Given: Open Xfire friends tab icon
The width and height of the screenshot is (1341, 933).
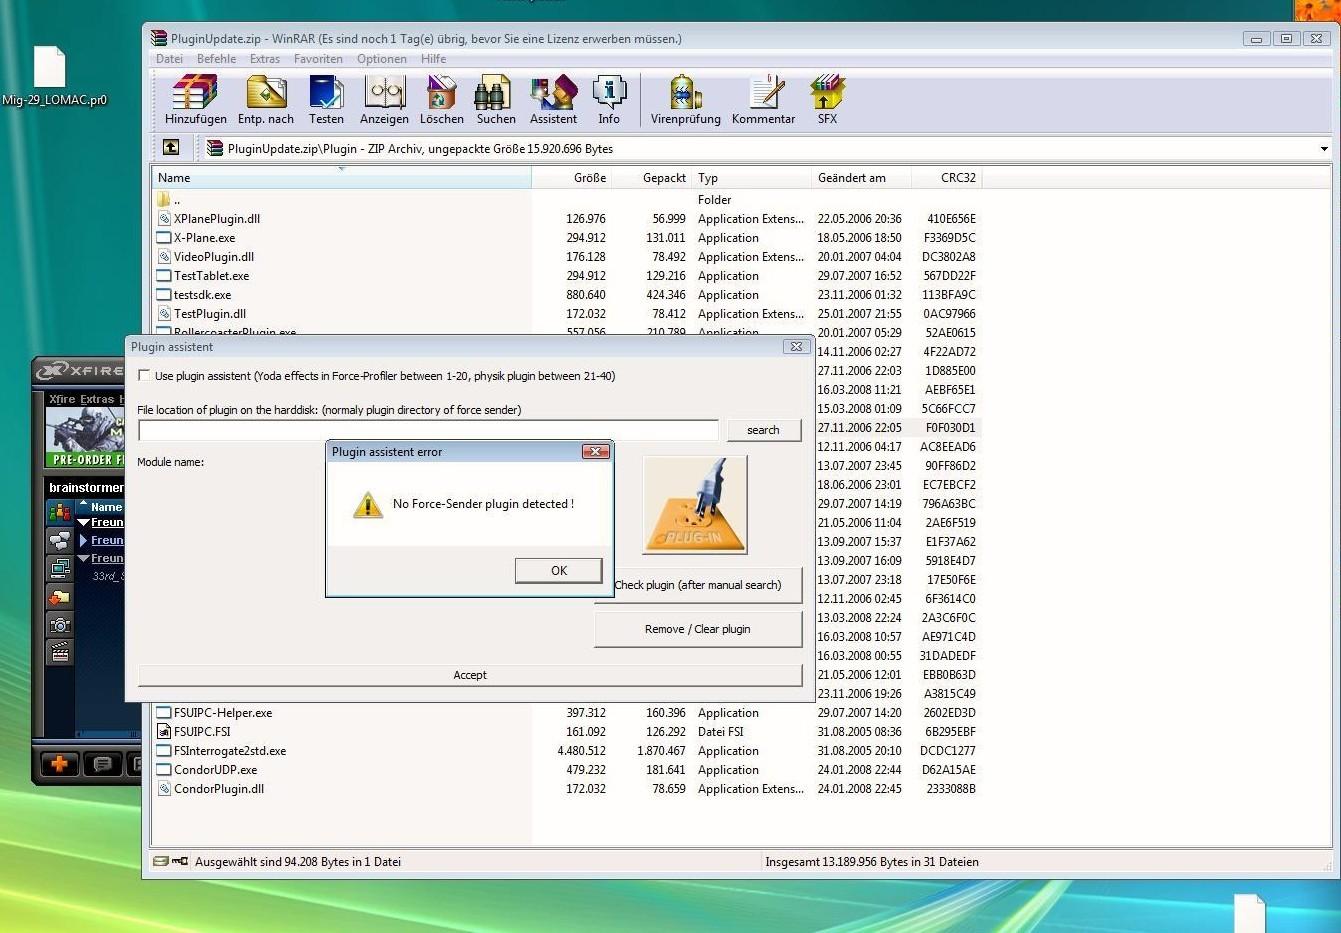Looking at the screenshot, I should click(x=60, y=512).
